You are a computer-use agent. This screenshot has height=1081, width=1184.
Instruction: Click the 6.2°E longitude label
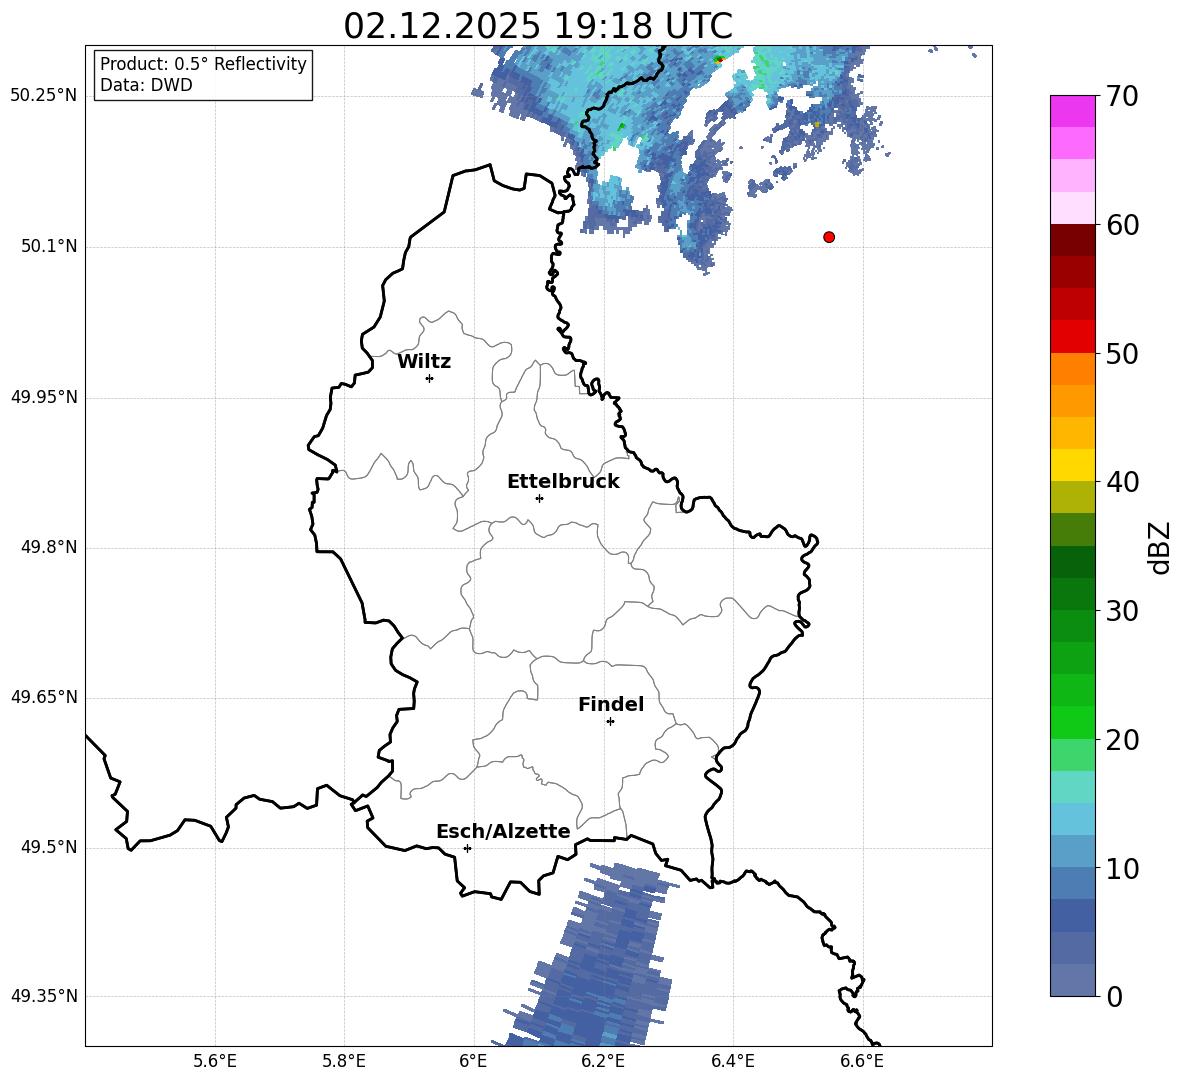tap(603, 1061)
